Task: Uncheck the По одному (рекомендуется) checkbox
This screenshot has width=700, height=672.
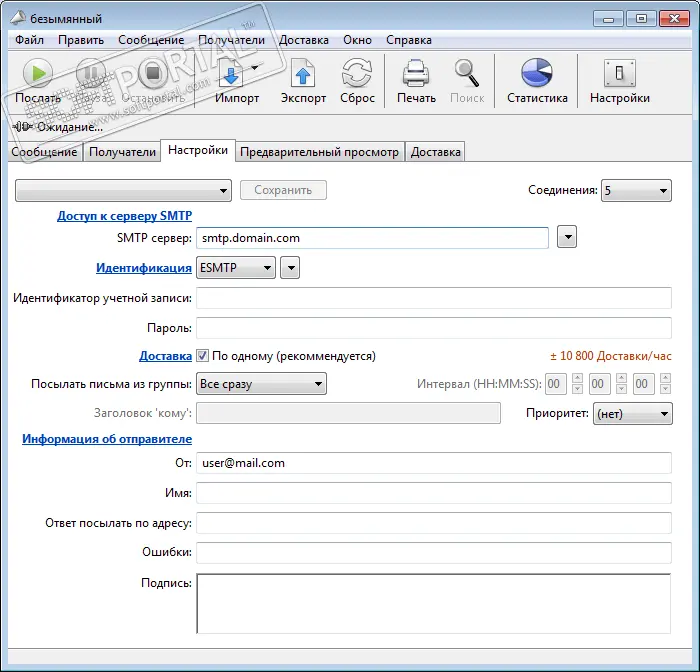Action: [202, 356]
